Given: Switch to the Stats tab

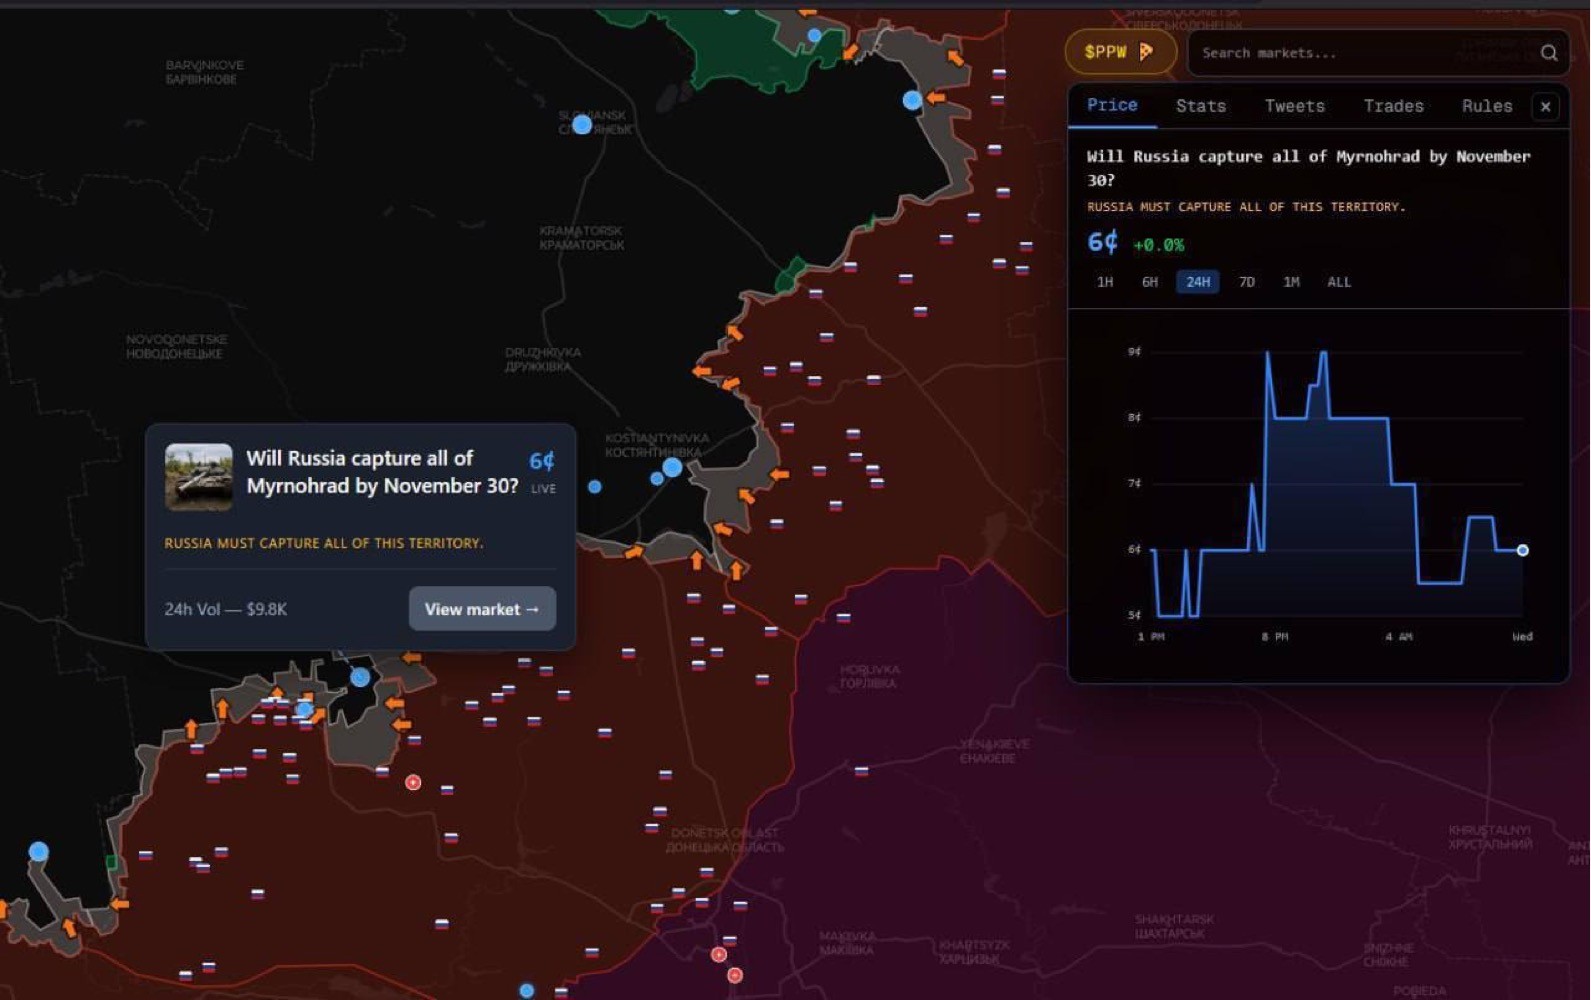Looking at the screenshot, I should click(x=1200, y=106).
